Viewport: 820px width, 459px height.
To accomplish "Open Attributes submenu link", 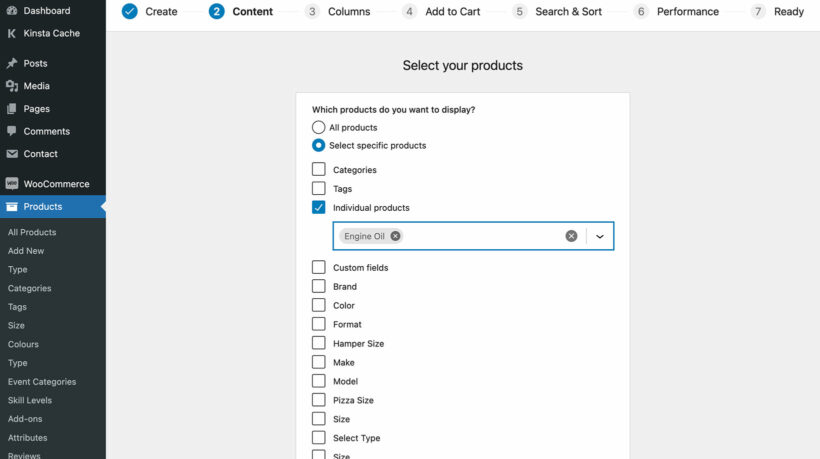I will (x=27, y=438).
